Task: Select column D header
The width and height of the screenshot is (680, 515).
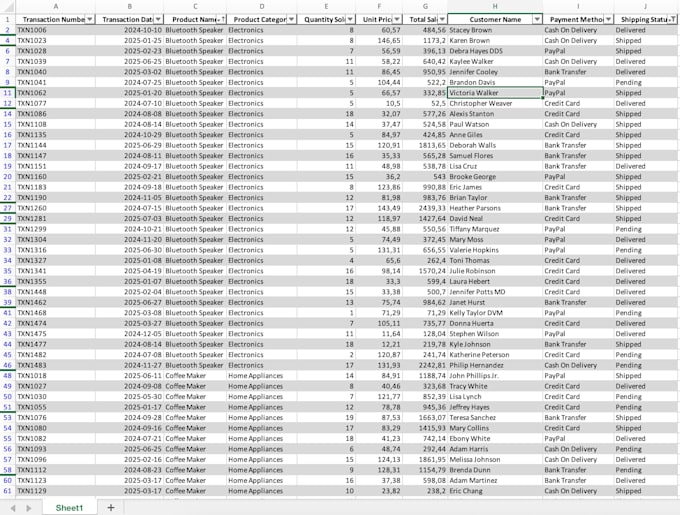Action: click(262, 7)
